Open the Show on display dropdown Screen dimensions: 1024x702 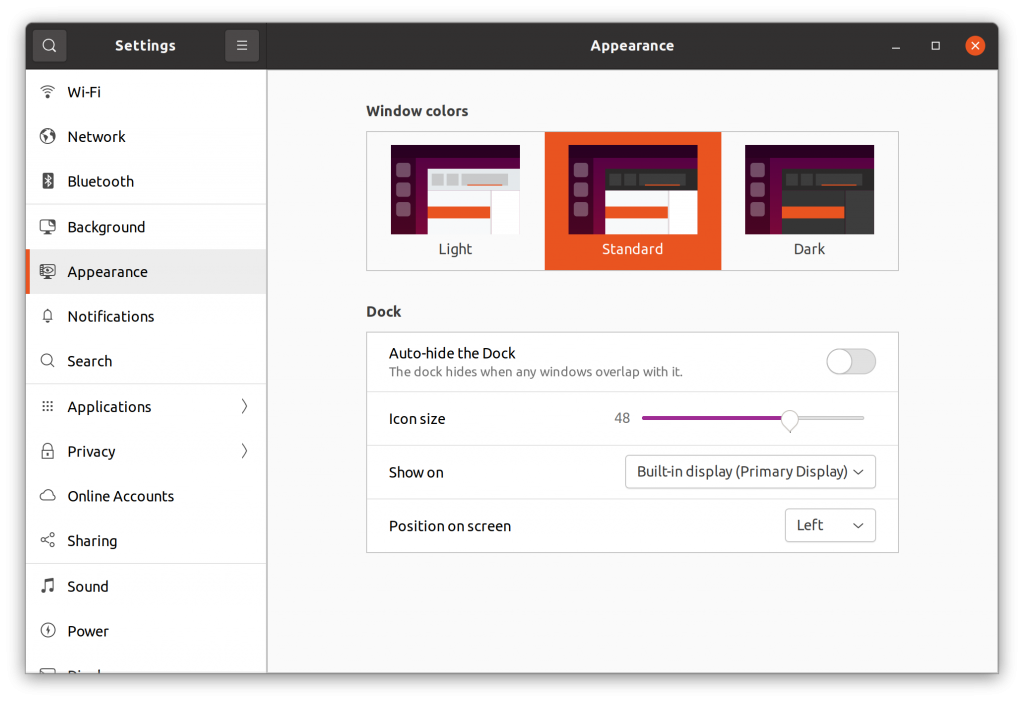[x=750, y=471]
